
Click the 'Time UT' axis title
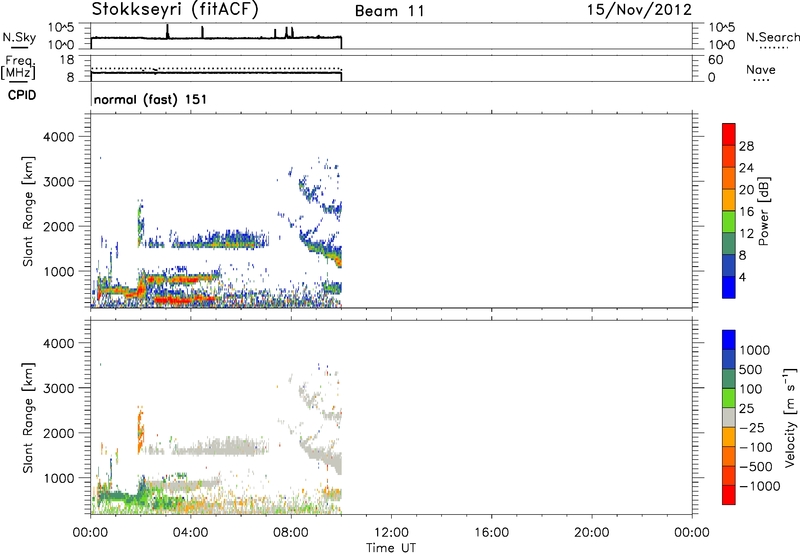click(x=391, y=548)
